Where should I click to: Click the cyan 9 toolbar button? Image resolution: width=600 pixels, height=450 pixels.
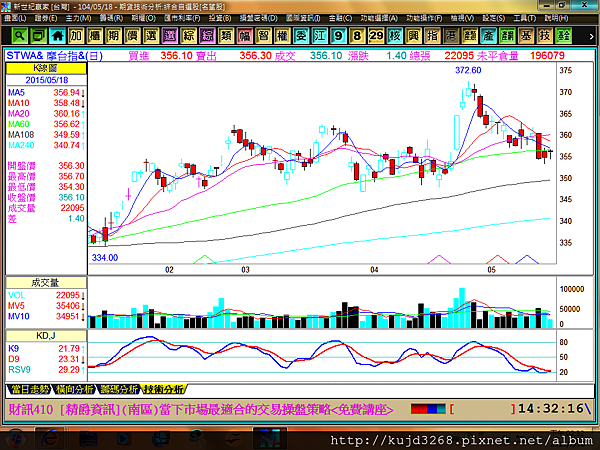point(339,36)
